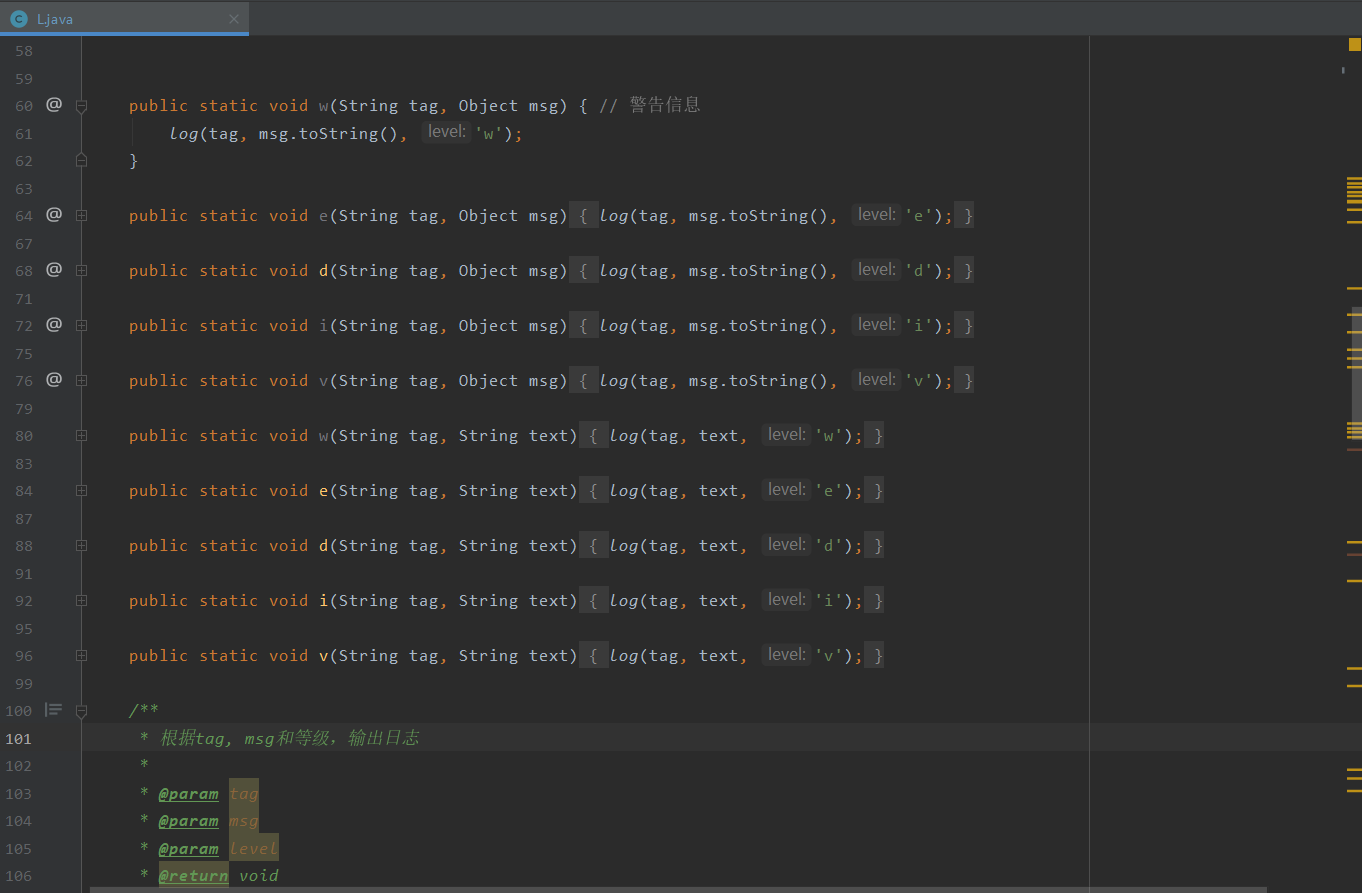Expand the folded method on line 72 gutter
Viewport: 1362px width, 893px height.
pos(82,325)
